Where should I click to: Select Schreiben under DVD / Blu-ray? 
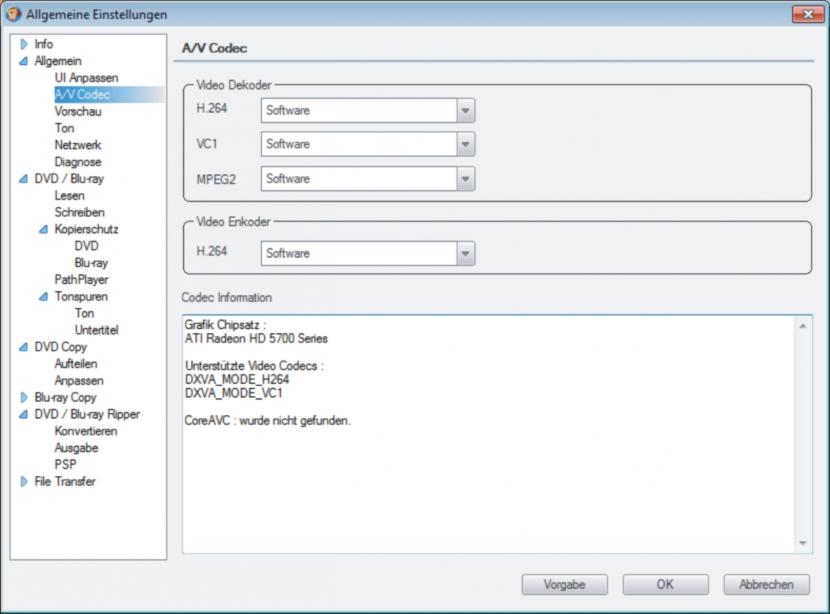[x=79, y=212]
